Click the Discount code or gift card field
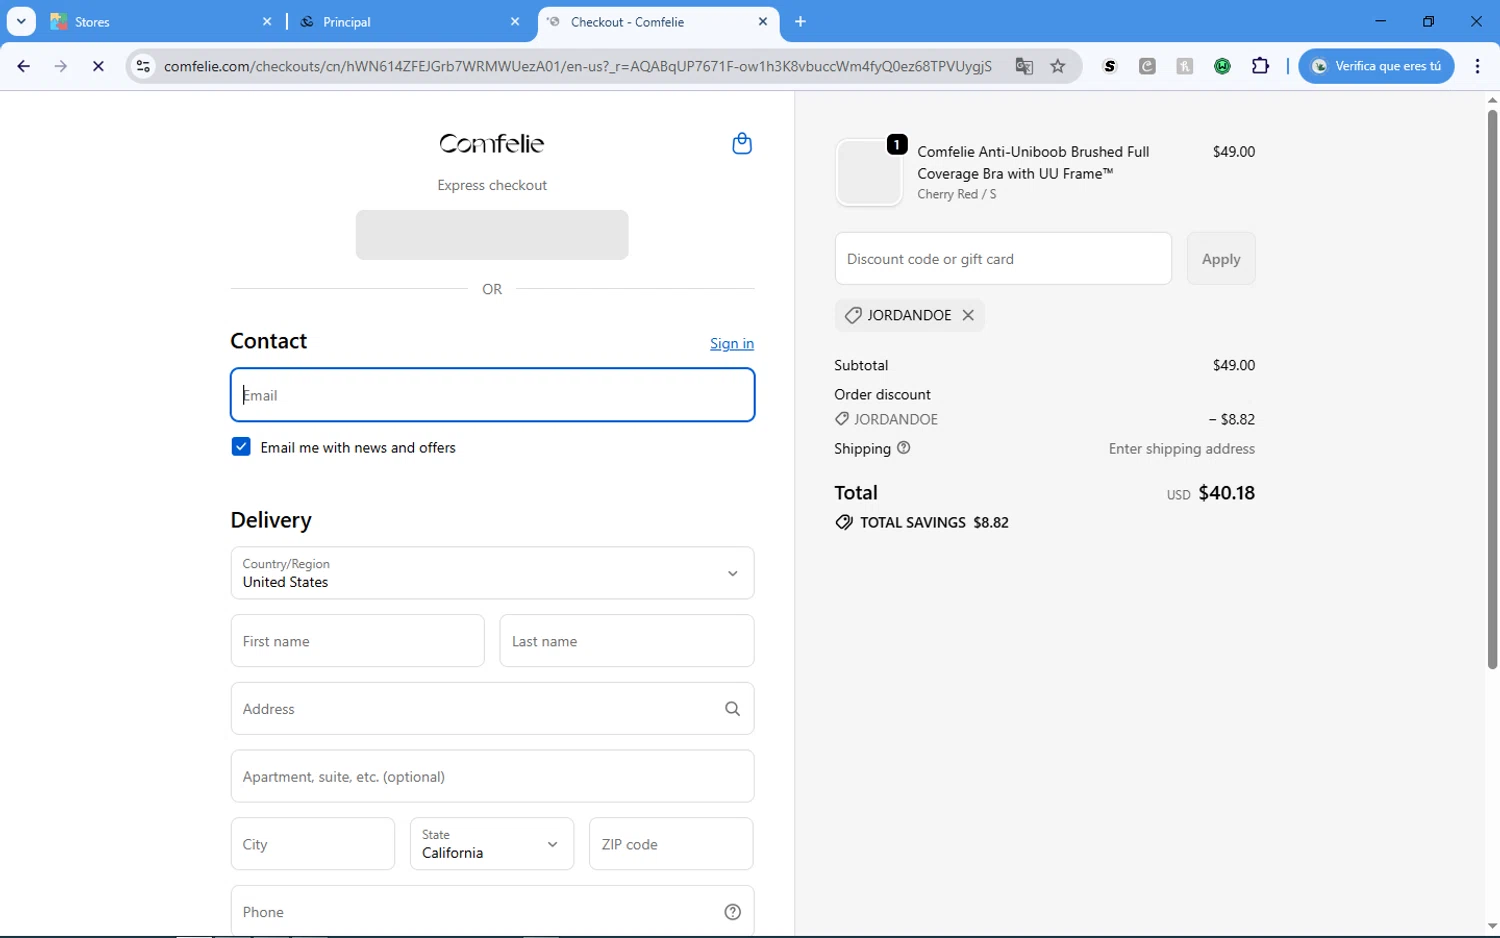Image resolution: width=1500 pixels, height=938 pixels. [x=1003, y=259]
